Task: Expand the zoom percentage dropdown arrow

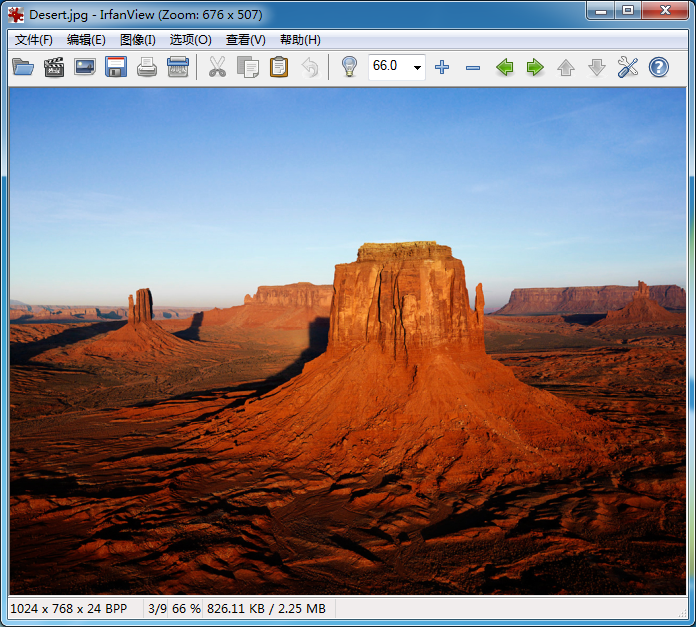Action: (x=417, y=67)
